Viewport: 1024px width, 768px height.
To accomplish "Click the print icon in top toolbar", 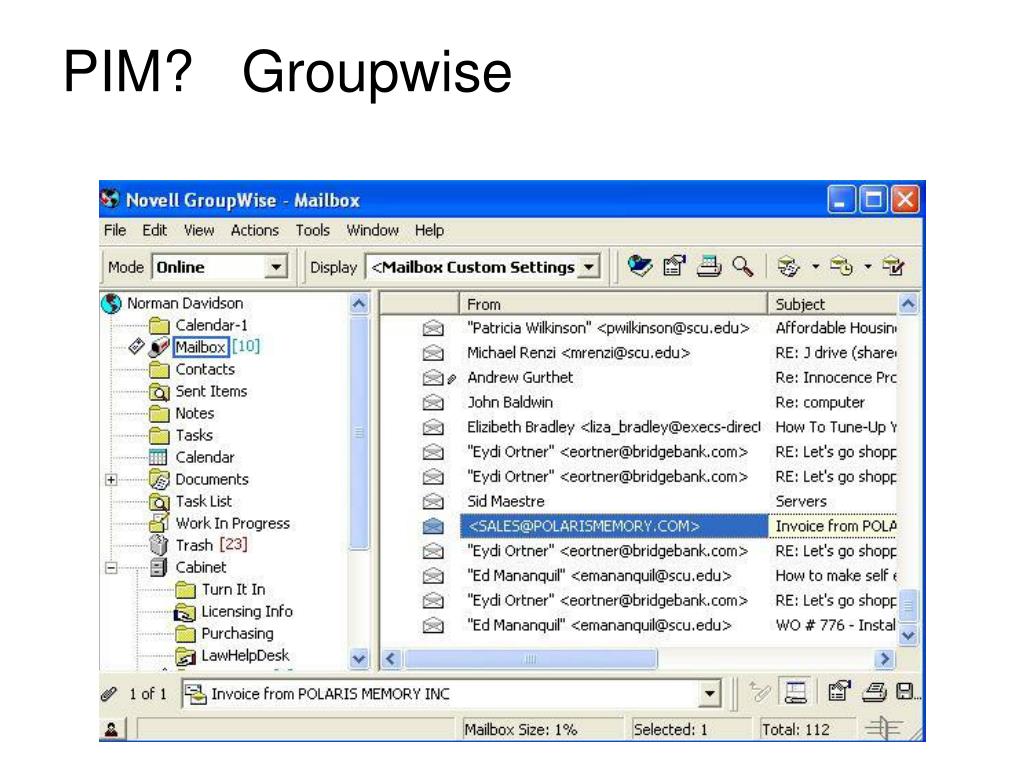I will pyautogui.click(x=709, y=266).
